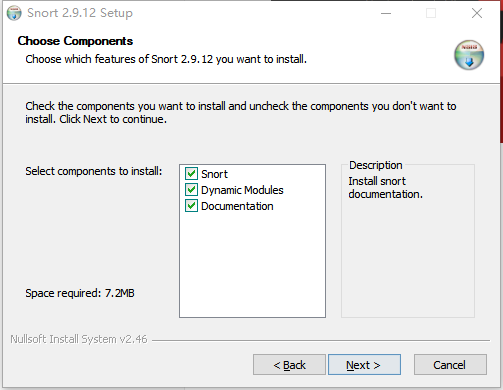The image size is (503, 390).
Task: Click the Snort 2.9.12 Setup title text
Action: click(x=80, y=13)
